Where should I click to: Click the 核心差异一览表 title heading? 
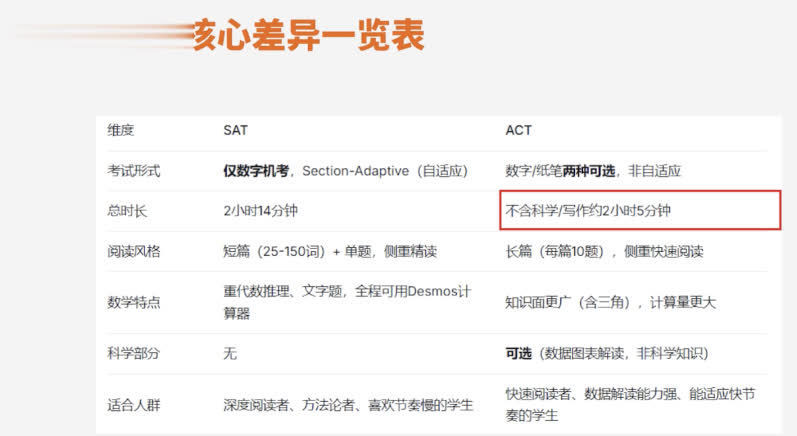[x=309, y=35]
